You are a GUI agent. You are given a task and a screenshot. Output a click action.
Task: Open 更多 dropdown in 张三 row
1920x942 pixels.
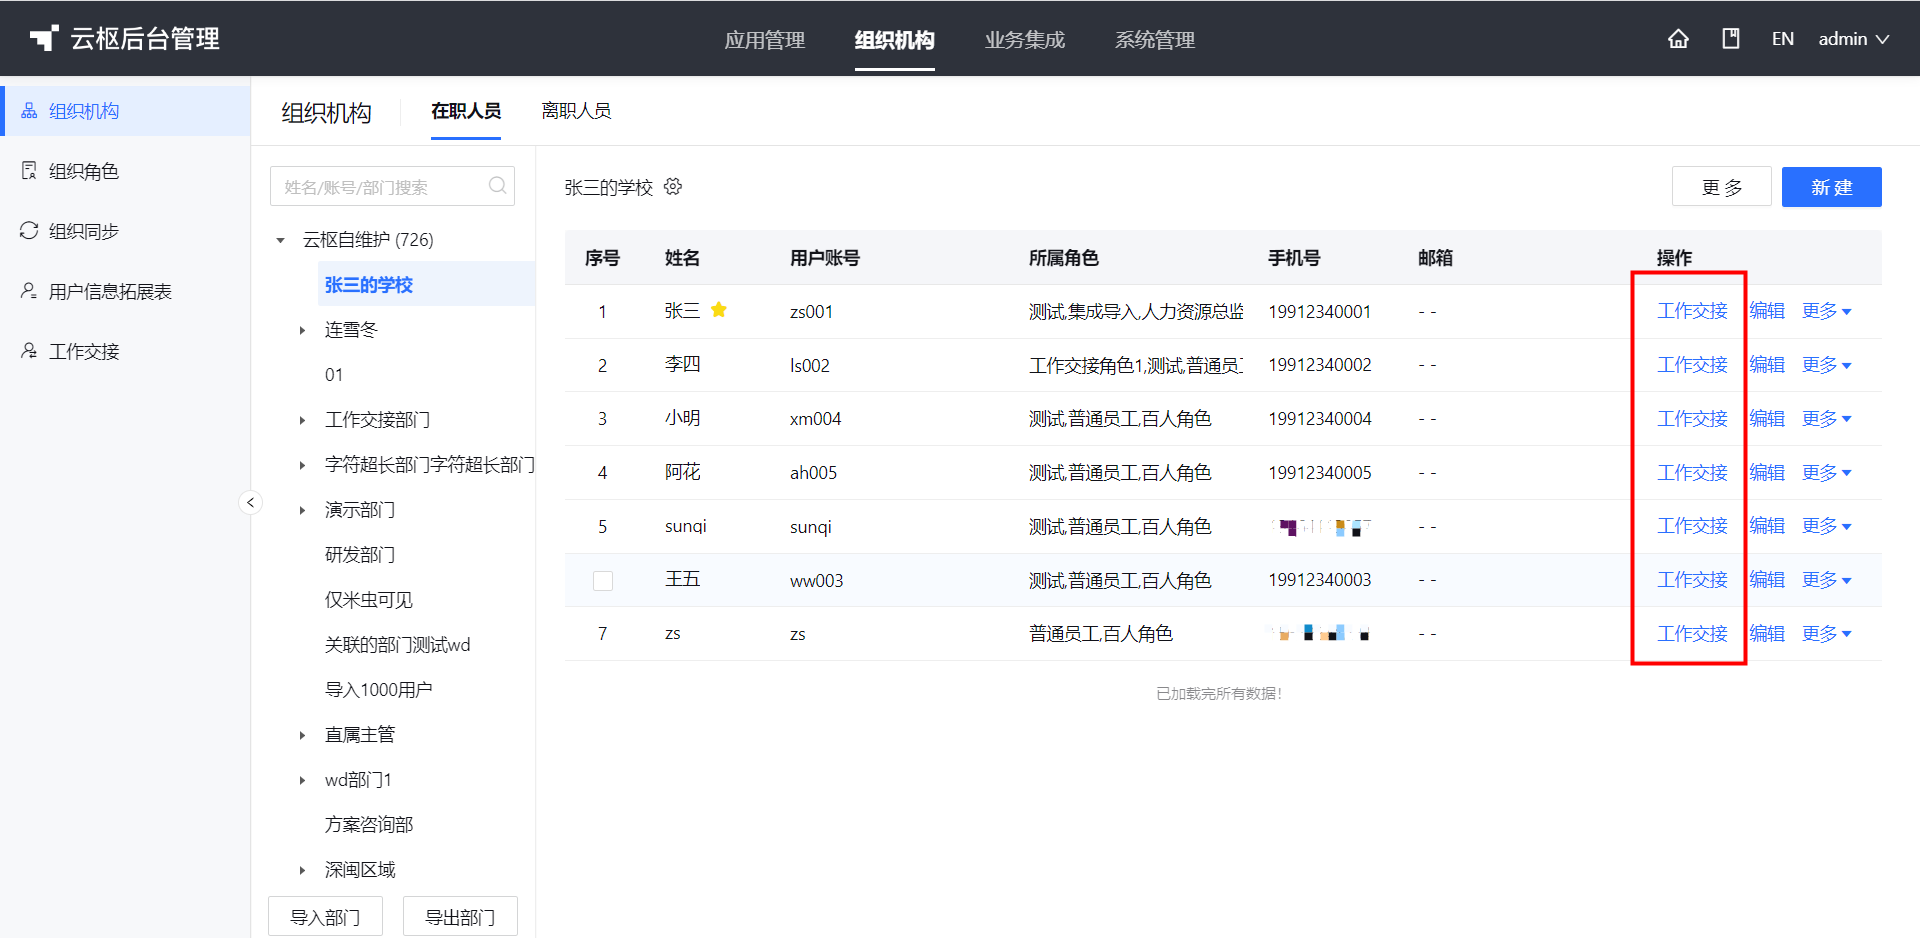tap(1826, 311)
